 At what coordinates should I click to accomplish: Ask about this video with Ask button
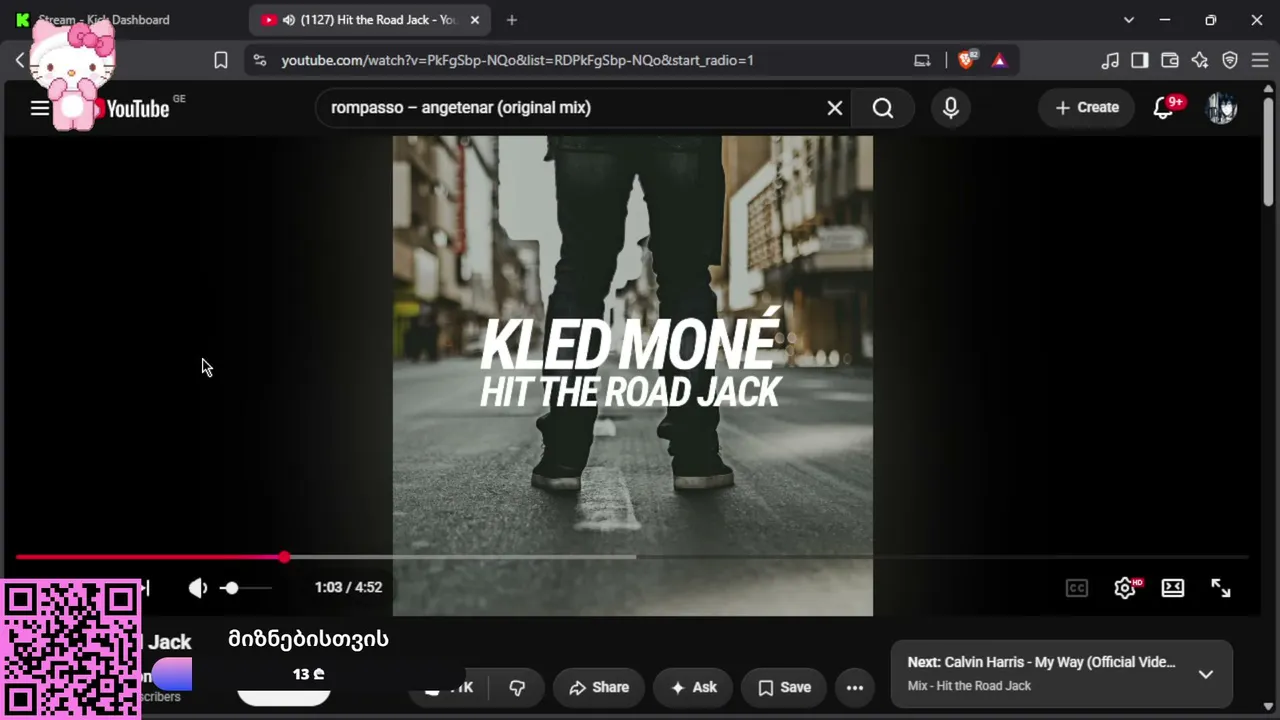(x=694, y=687)
